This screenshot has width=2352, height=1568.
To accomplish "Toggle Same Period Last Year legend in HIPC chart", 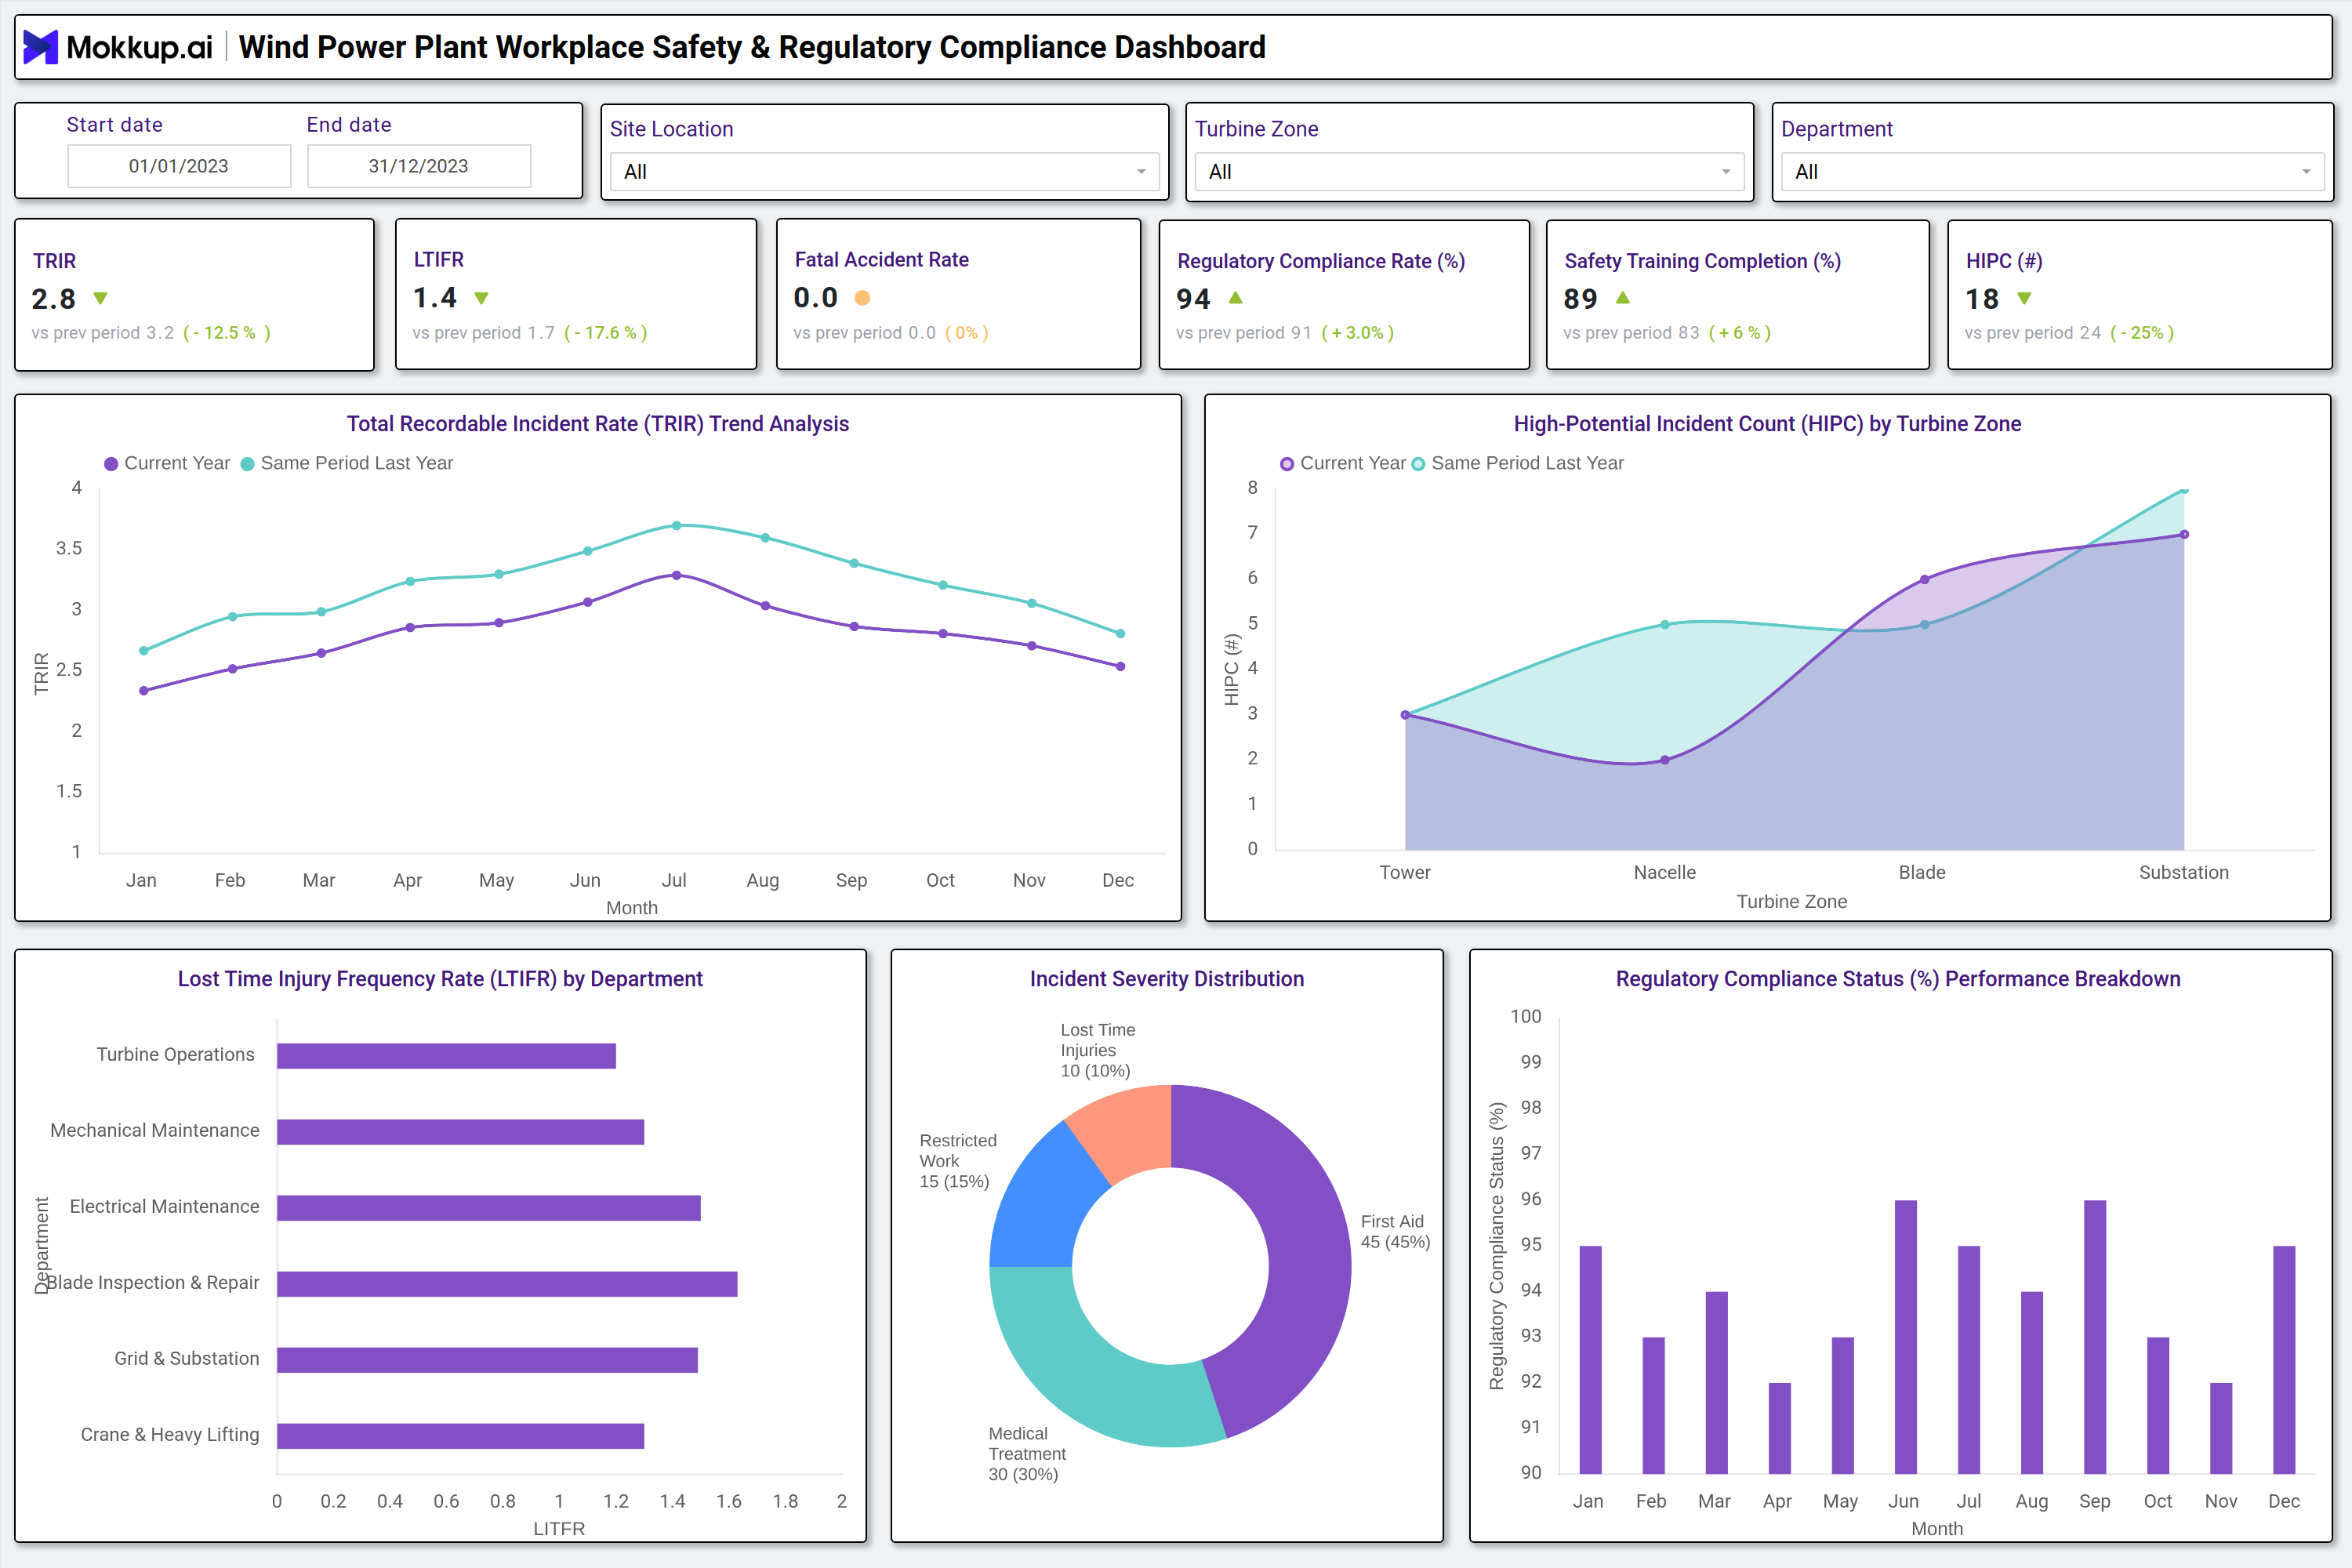I will 1517,463.
